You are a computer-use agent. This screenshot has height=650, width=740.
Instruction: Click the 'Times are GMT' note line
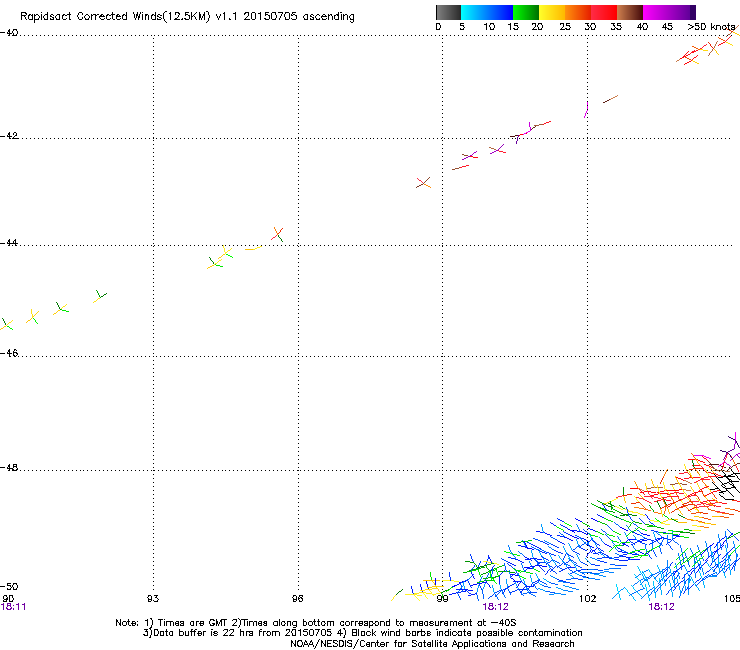point(316,623)
